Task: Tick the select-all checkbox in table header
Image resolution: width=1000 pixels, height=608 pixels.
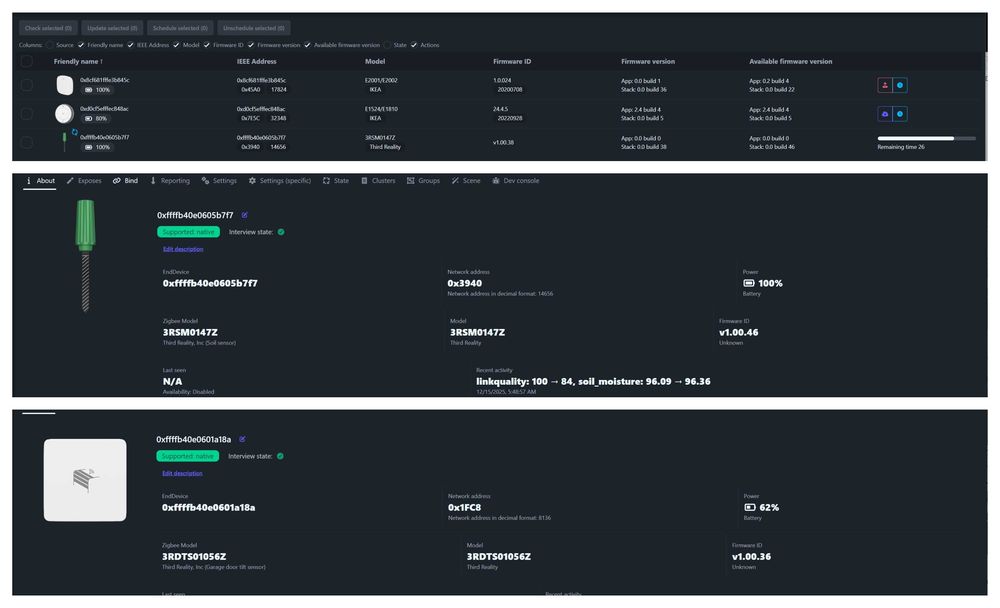Action: click(27, 61)
